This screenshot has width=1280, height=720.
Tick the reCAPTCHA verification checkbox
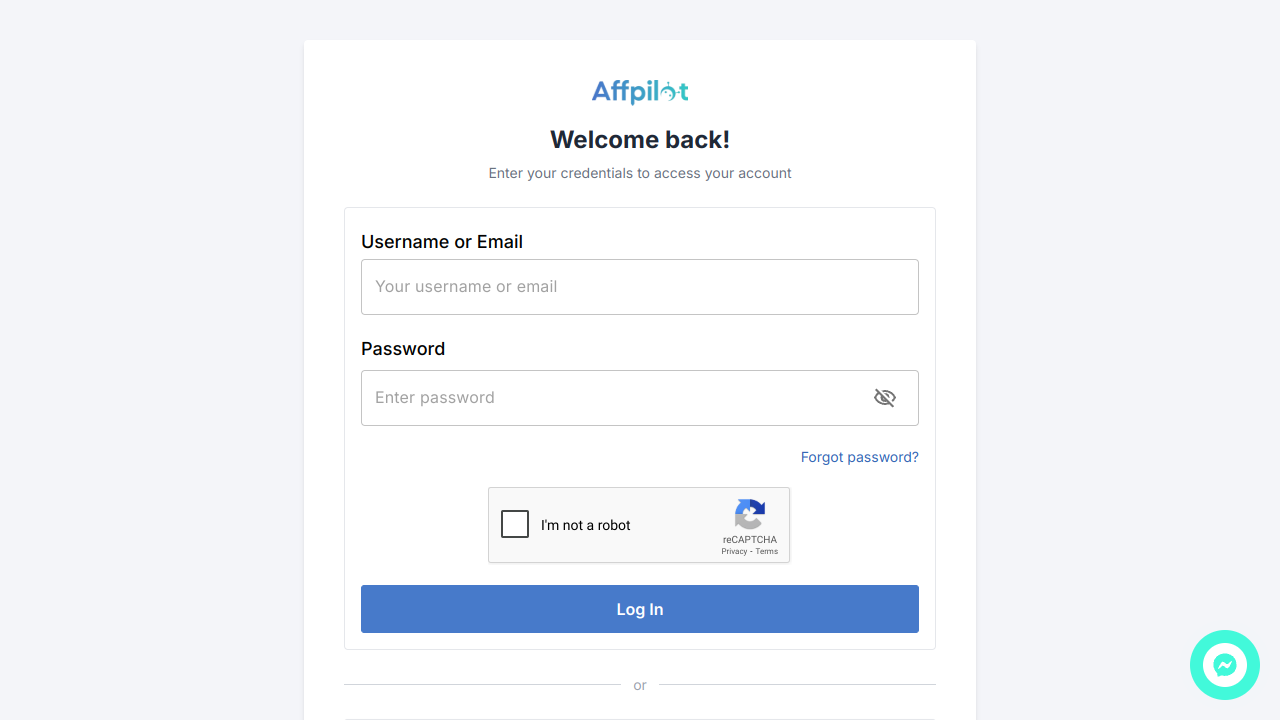[514, 523]
